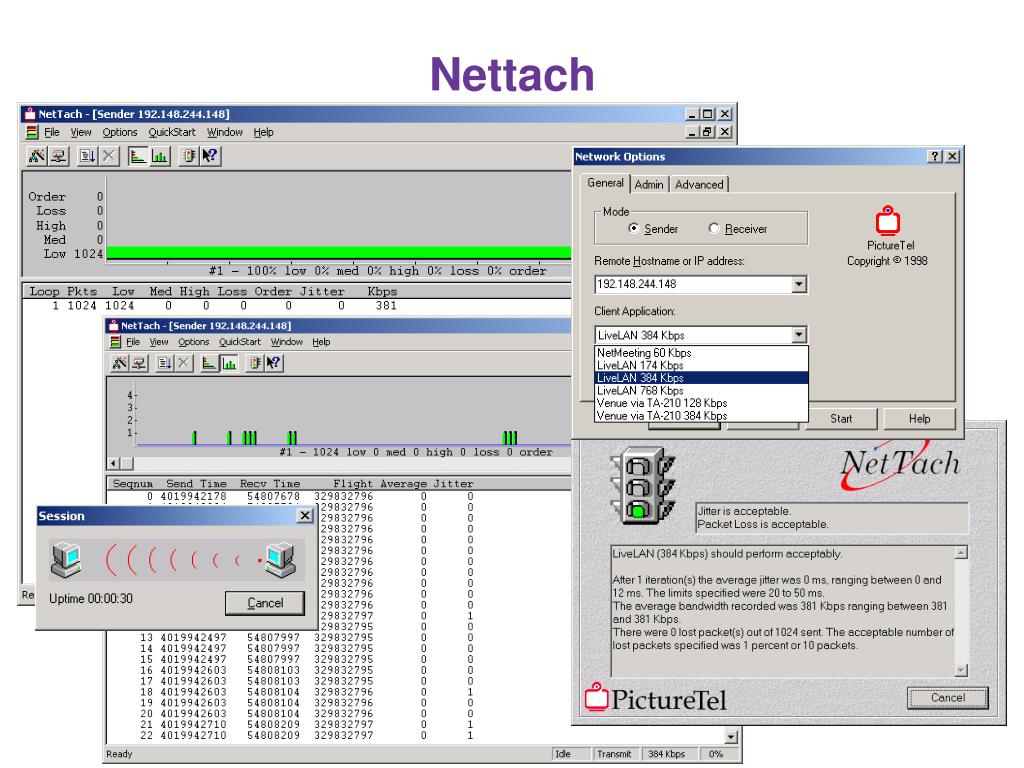Click the traffic light icon in back NetTach toolbar
Screen dimensions: 1024x768
[x=188, y=156]
